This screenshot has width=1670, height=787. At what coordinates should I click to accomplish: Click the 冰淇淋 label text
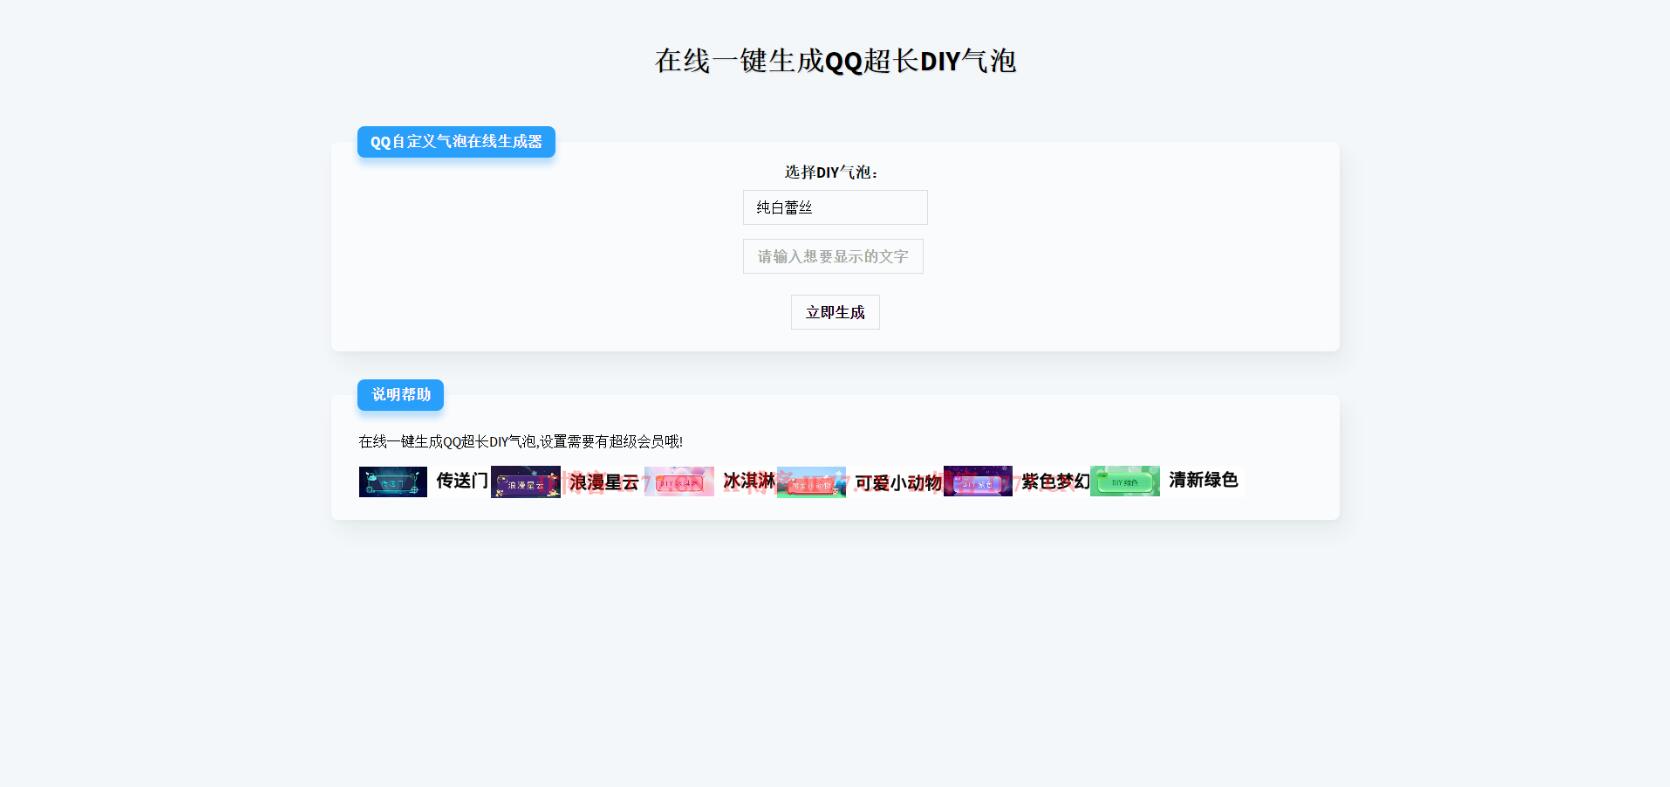749,481
